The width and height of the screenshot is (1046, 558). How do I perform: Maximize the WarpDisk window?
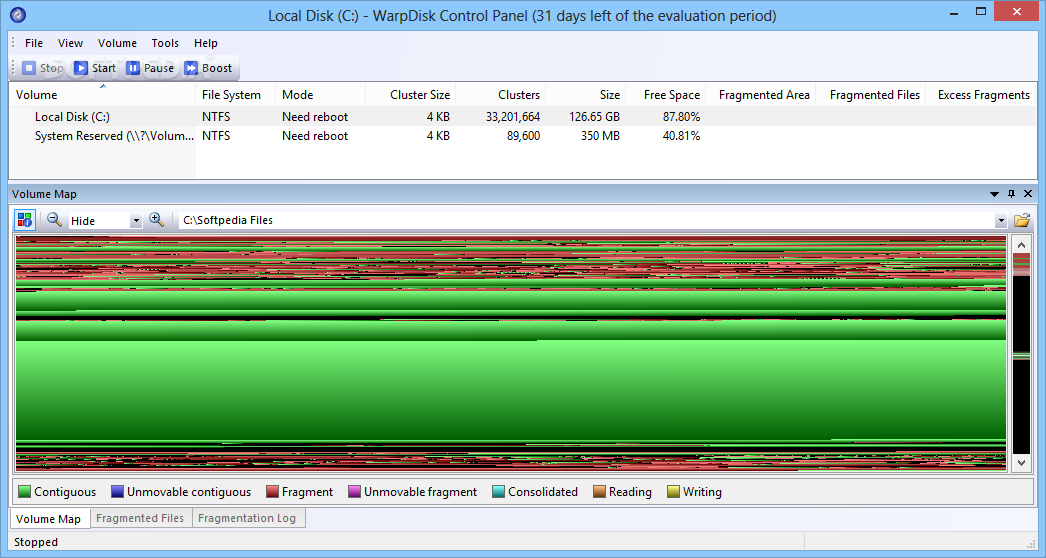tap(981, 11)
